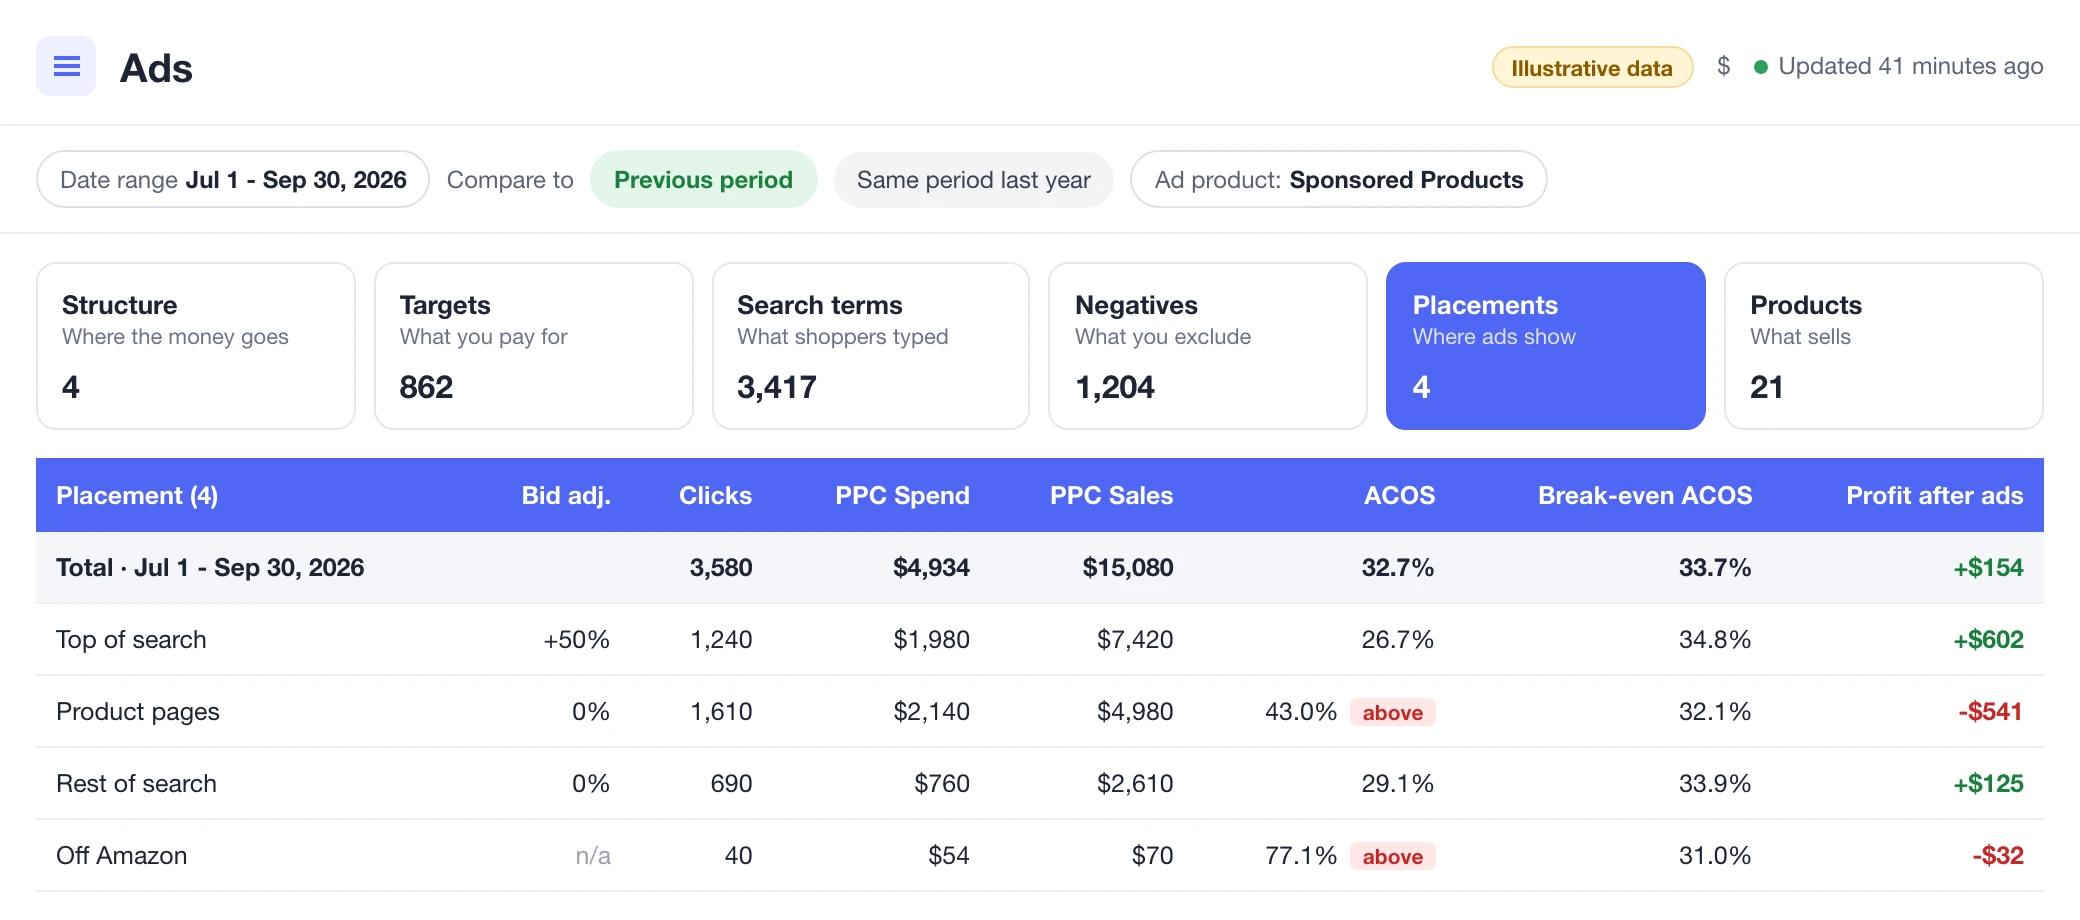
Task: Click the total profit +$154 value
Action: point(1988,567)
